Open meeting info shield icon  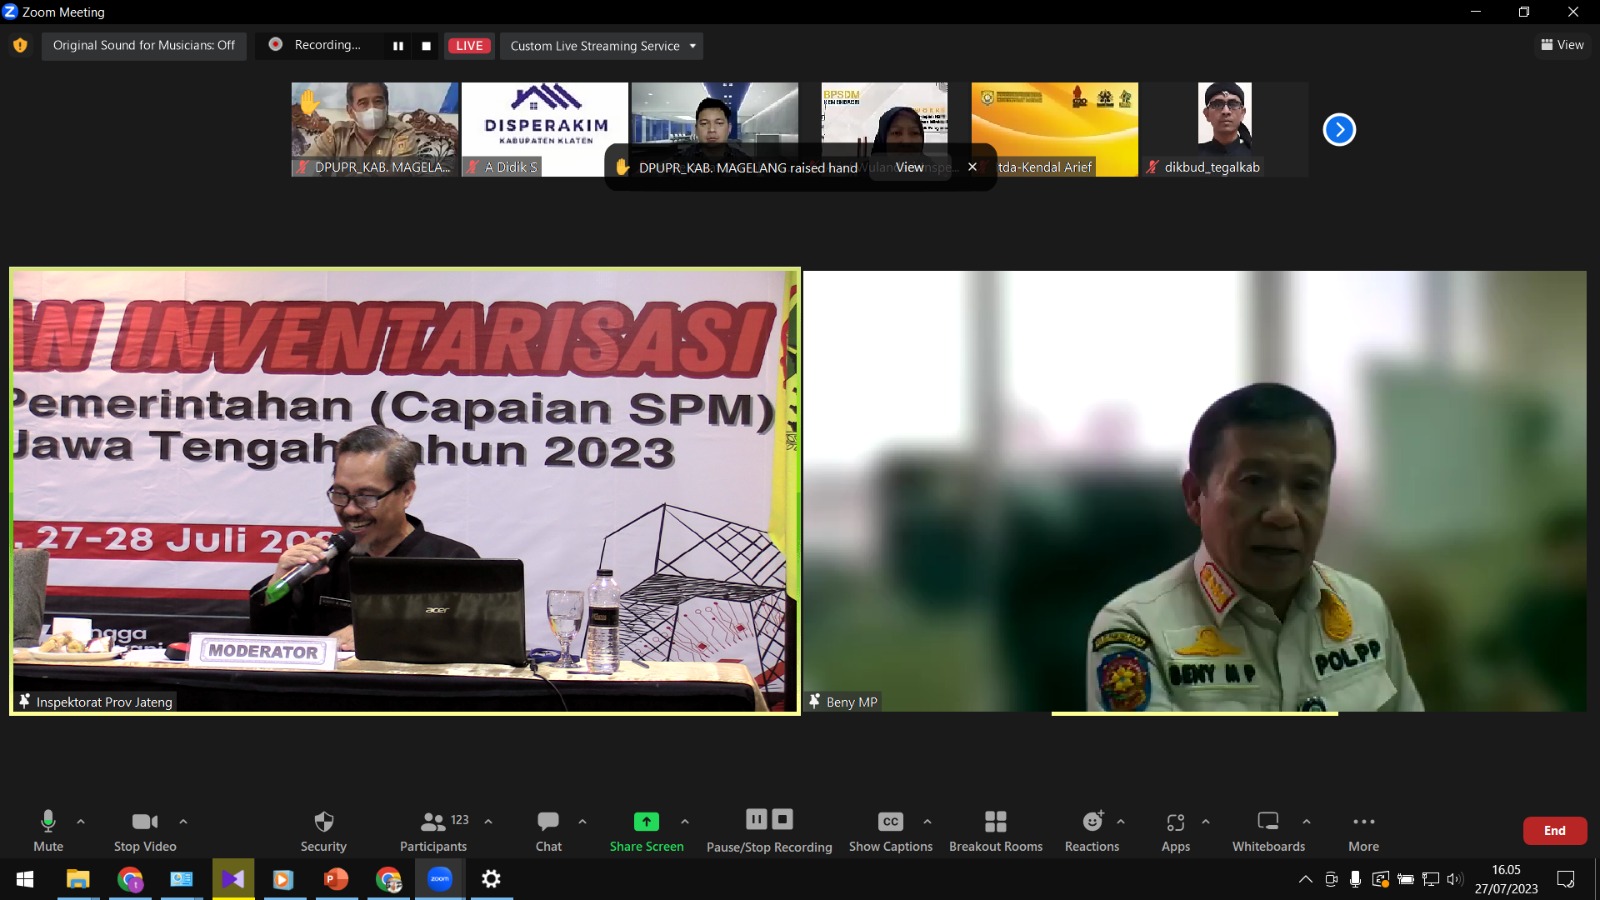tap(20, 45)
